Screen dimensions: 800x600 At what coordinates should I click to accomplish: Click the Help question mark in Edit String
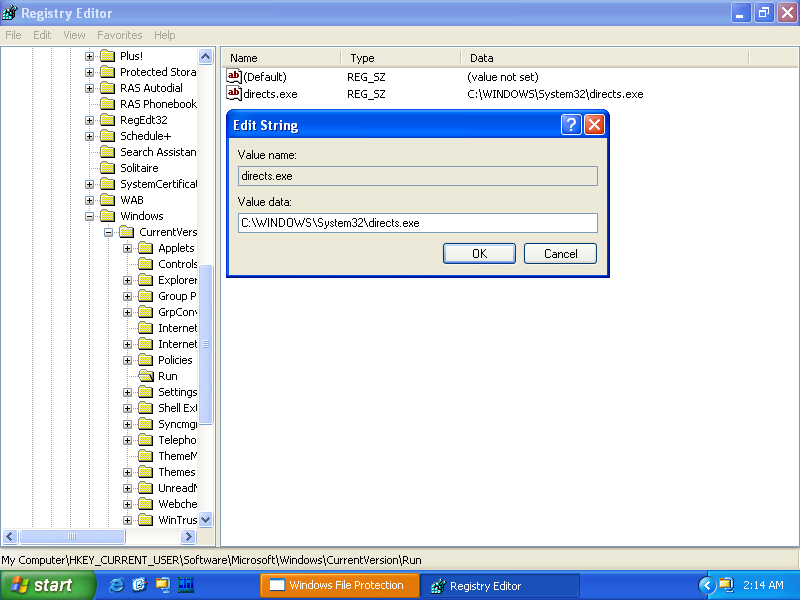571,124
